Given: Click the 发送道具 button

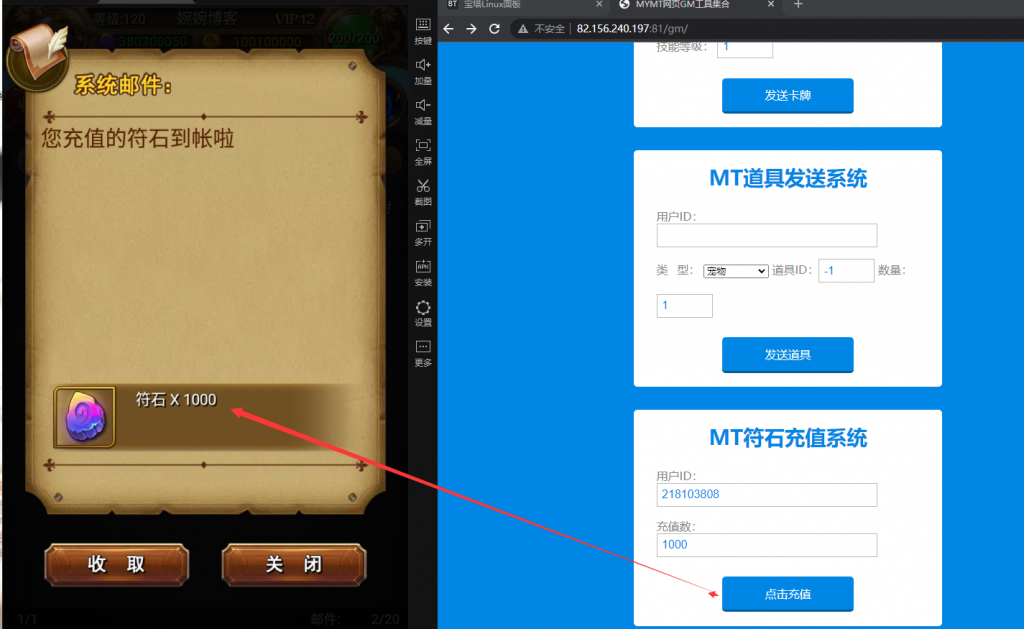Looking at the screenshot, I should 787,355.
